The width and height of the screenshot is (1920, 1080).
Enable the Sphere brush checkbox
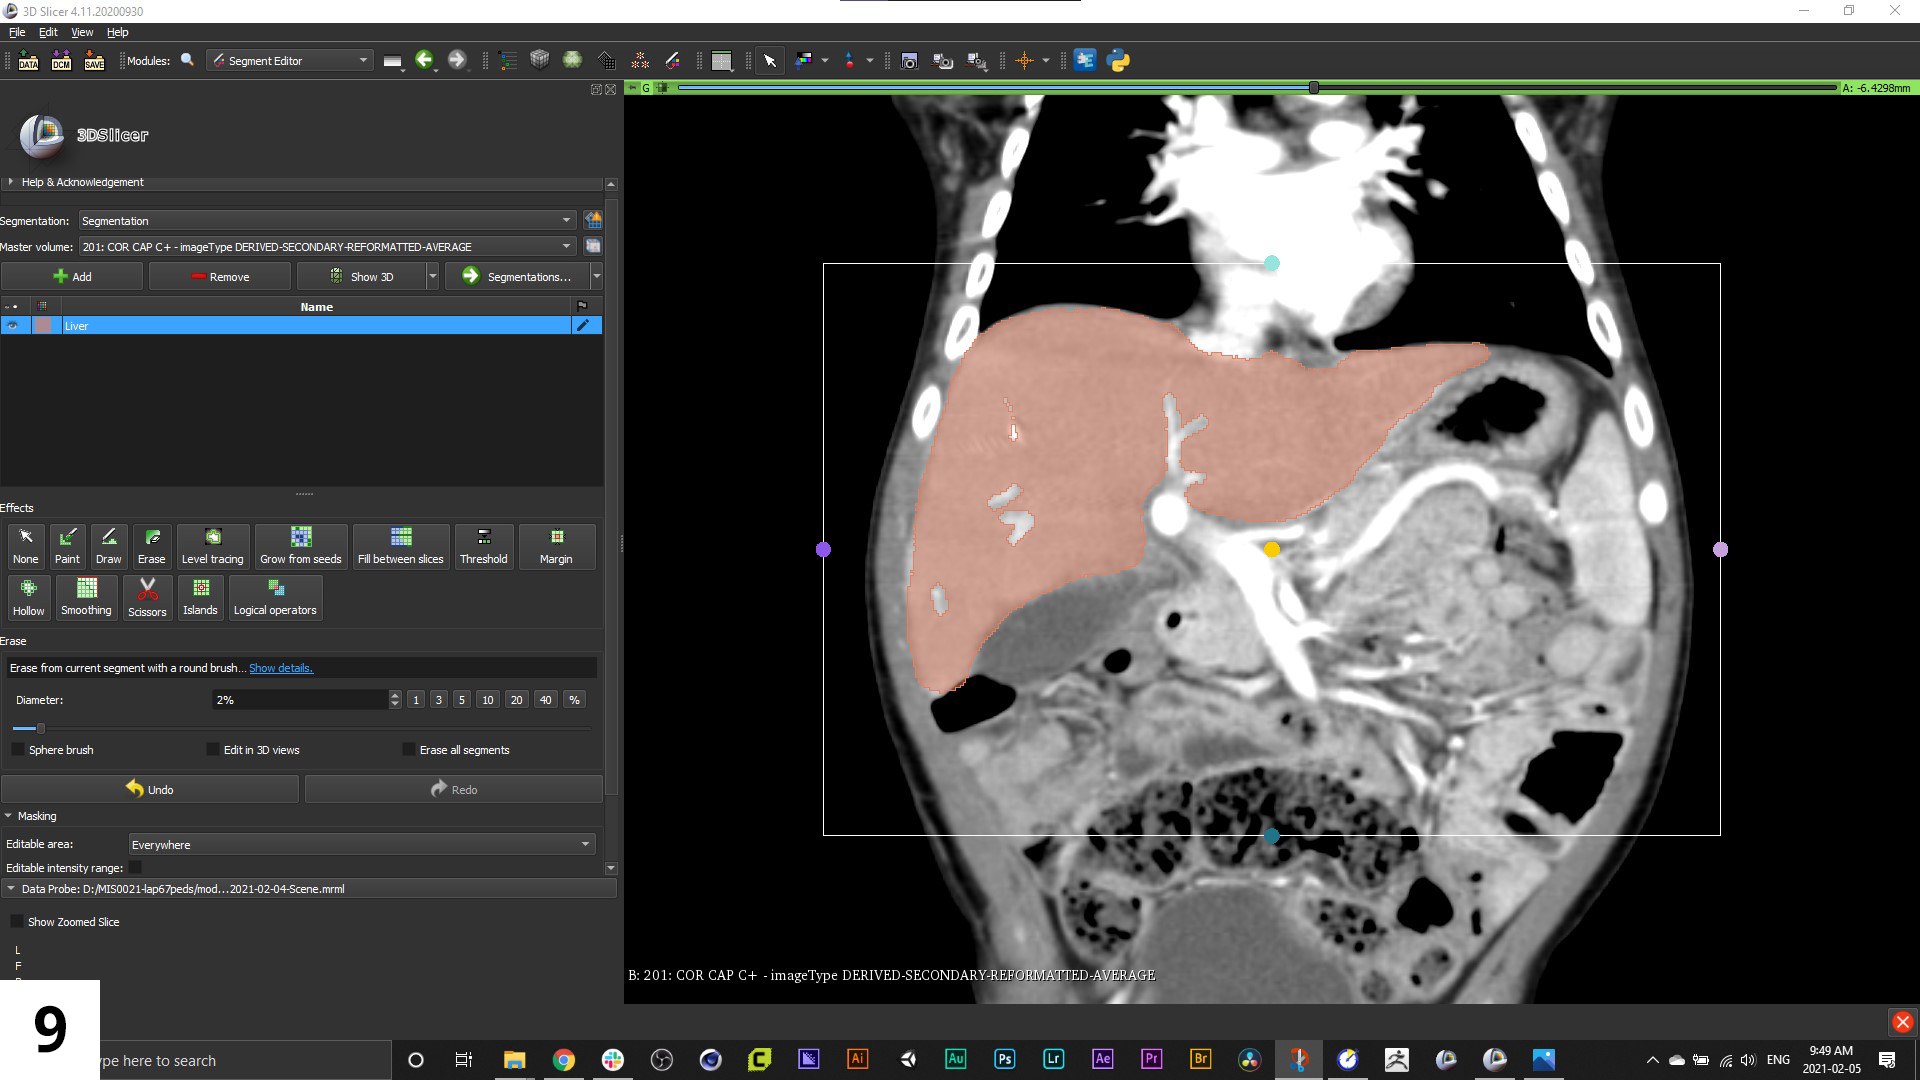[x=18, y=750]
